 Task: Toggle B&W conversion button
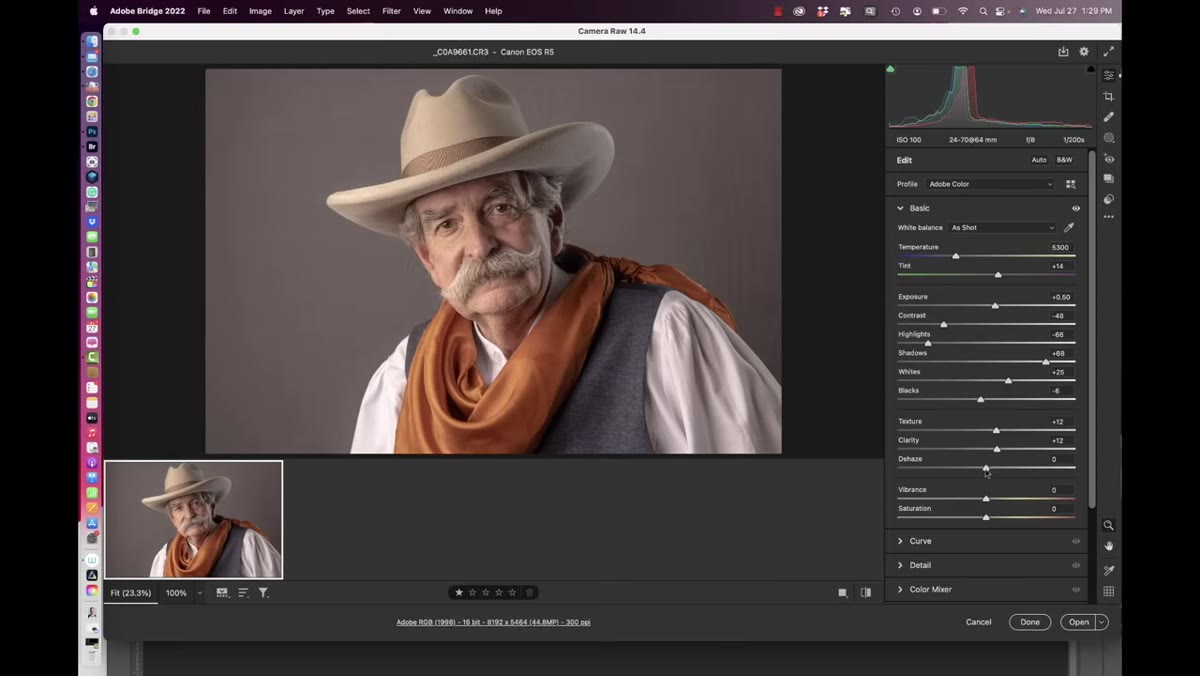click(x=1064, y=160)
